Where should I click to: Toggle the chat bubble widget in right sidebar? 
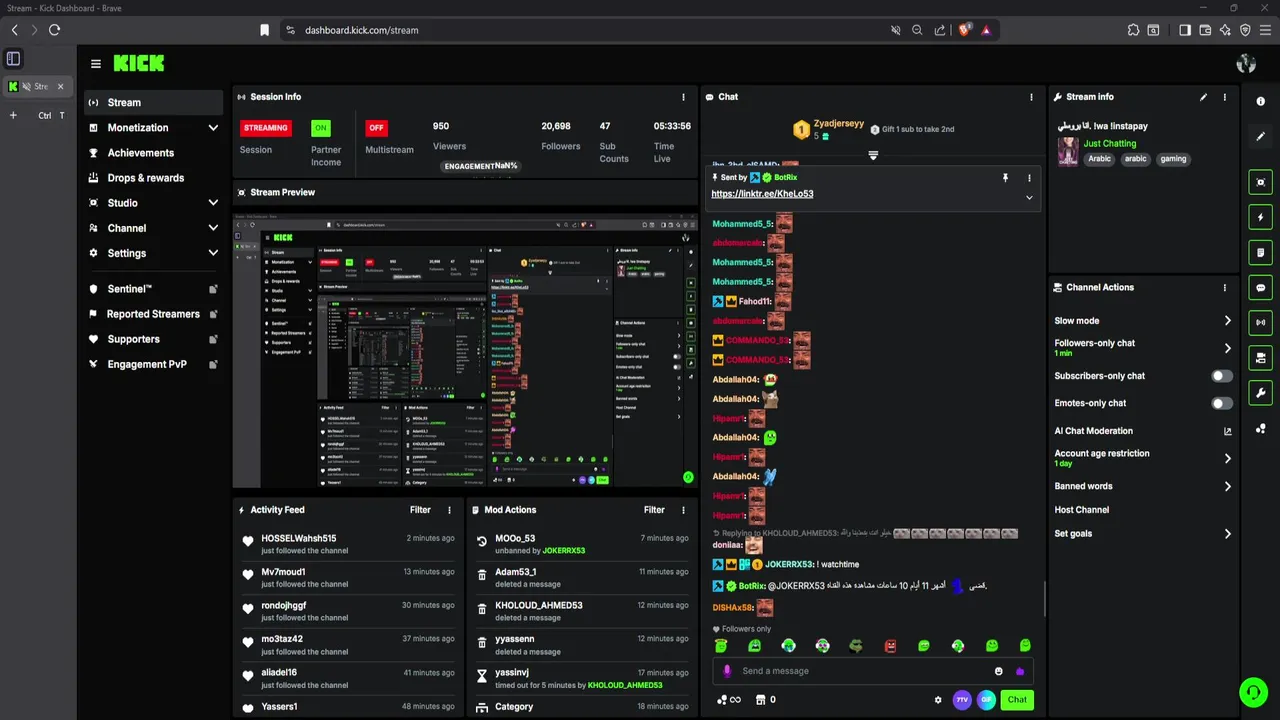click(x=1261, y=287)
